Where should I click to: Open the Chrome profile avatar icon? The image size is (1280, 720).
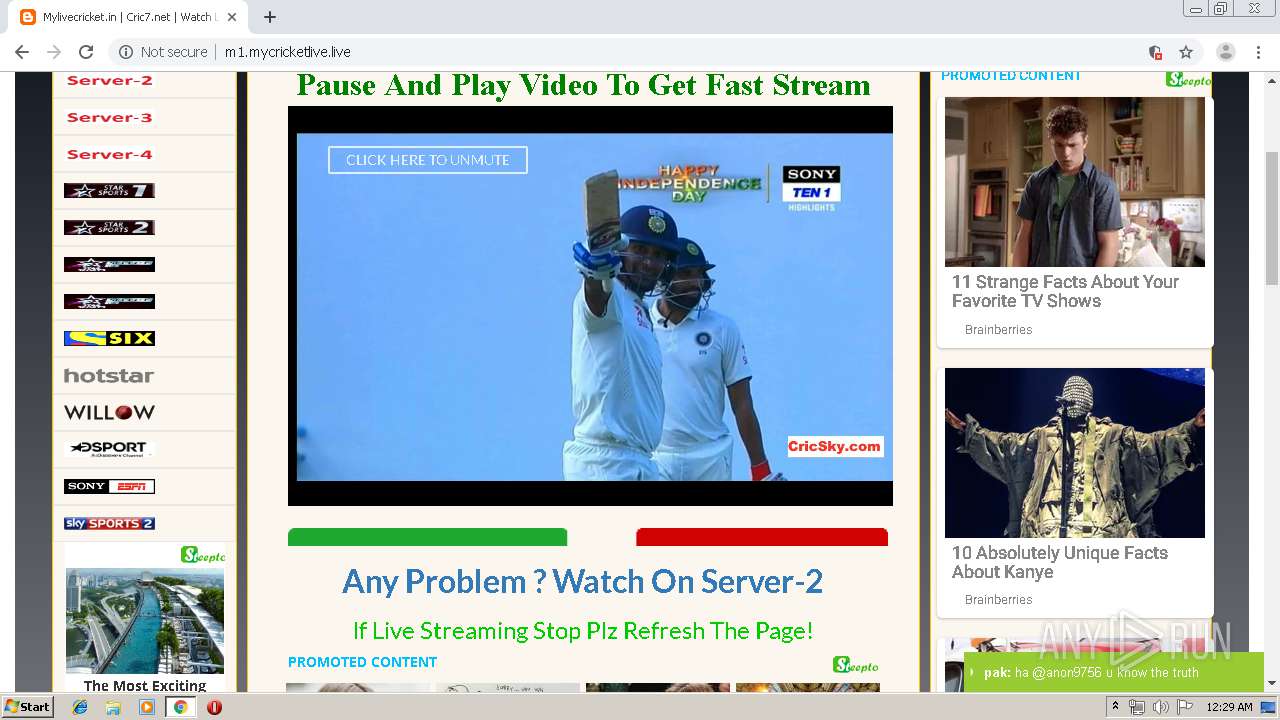[1226, 52]
